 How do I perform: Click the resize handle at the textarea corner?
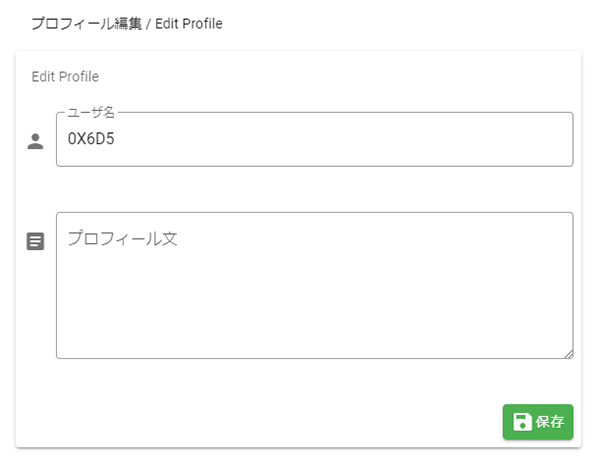click(x=569, y=354)
